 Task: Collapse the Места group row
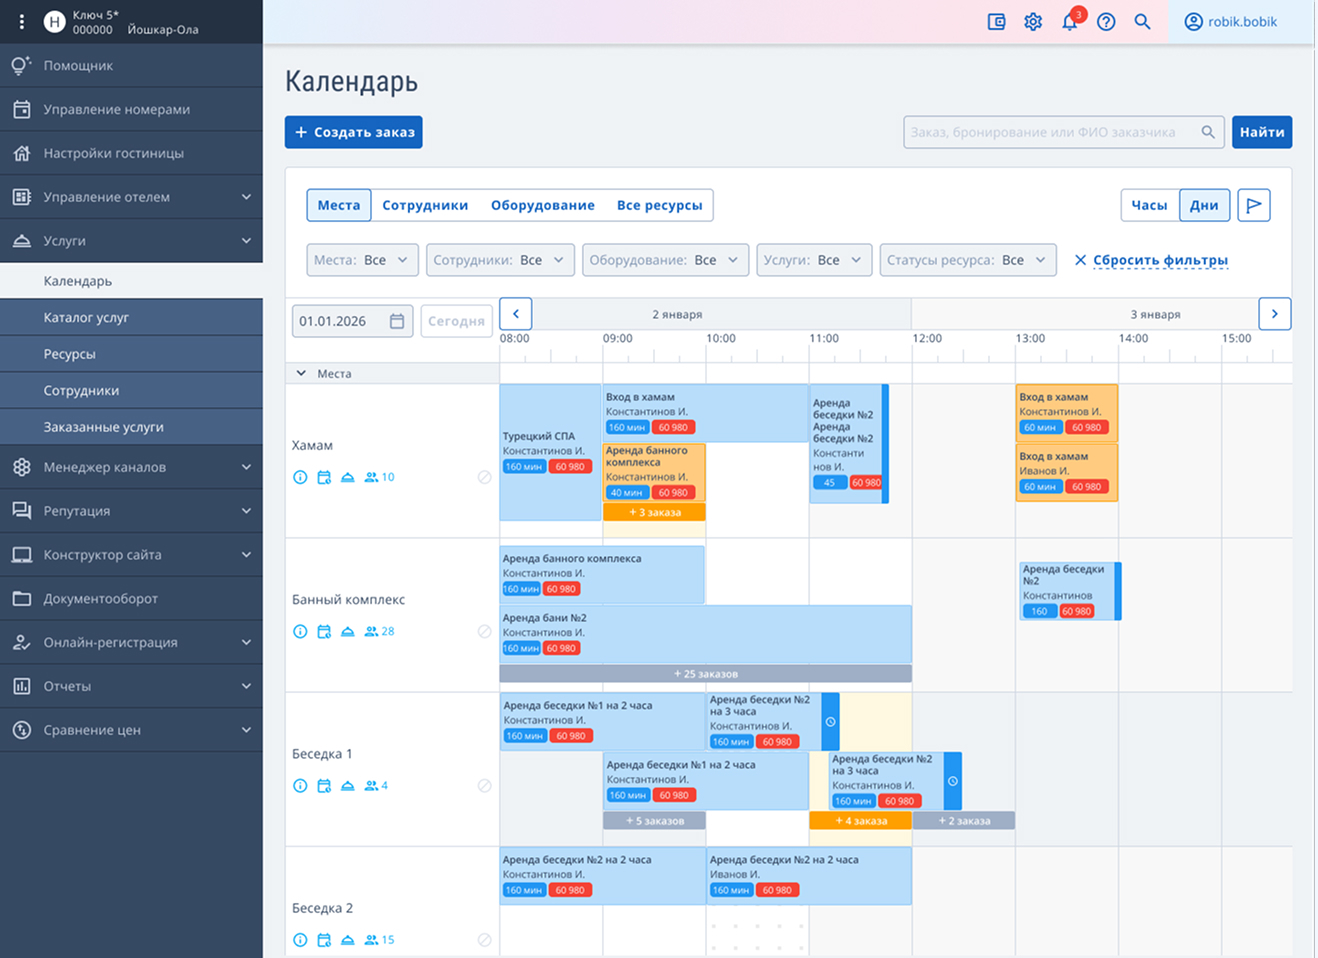click(301, 373)
